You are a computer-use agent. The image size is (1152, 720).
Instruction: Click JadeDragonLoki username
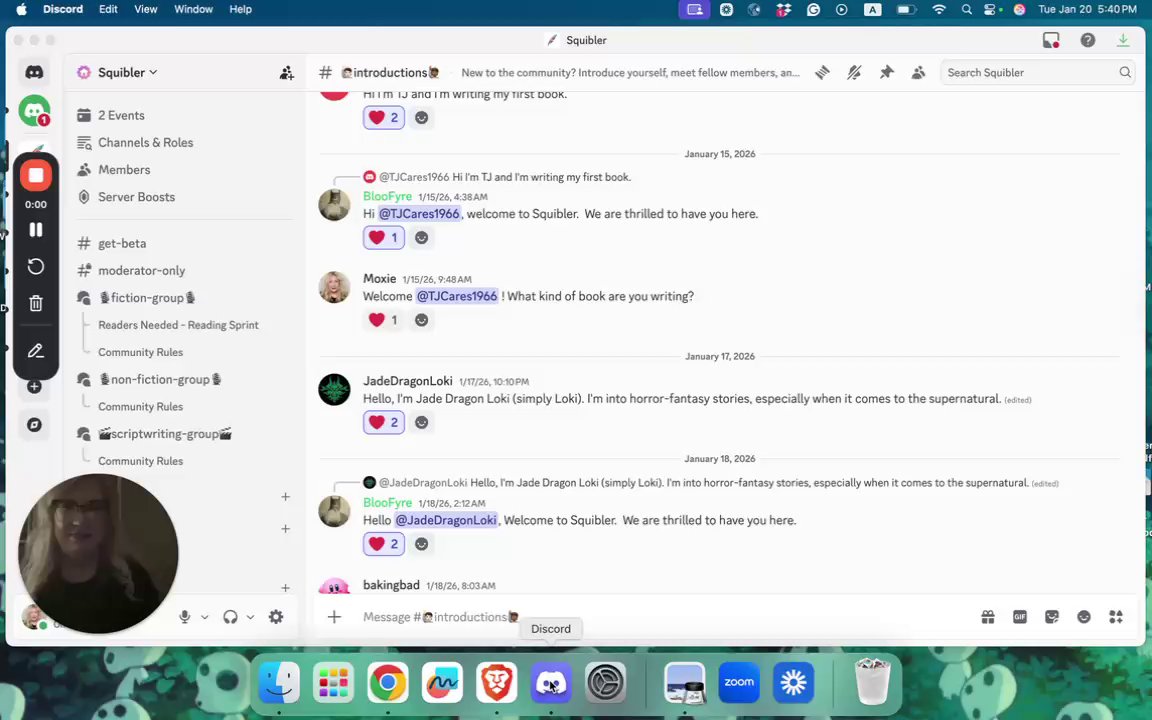tap(408, 381)
